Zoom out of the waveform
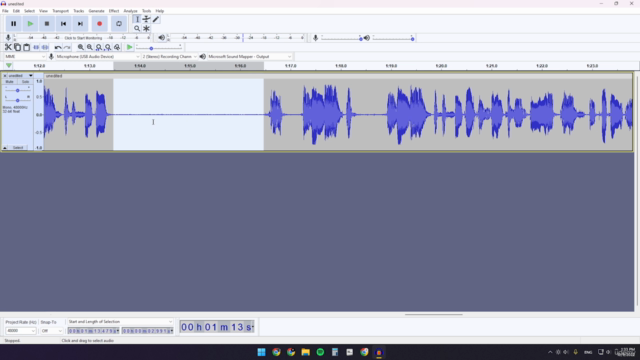This screenshot has height=360, width=640. (90, 47)
